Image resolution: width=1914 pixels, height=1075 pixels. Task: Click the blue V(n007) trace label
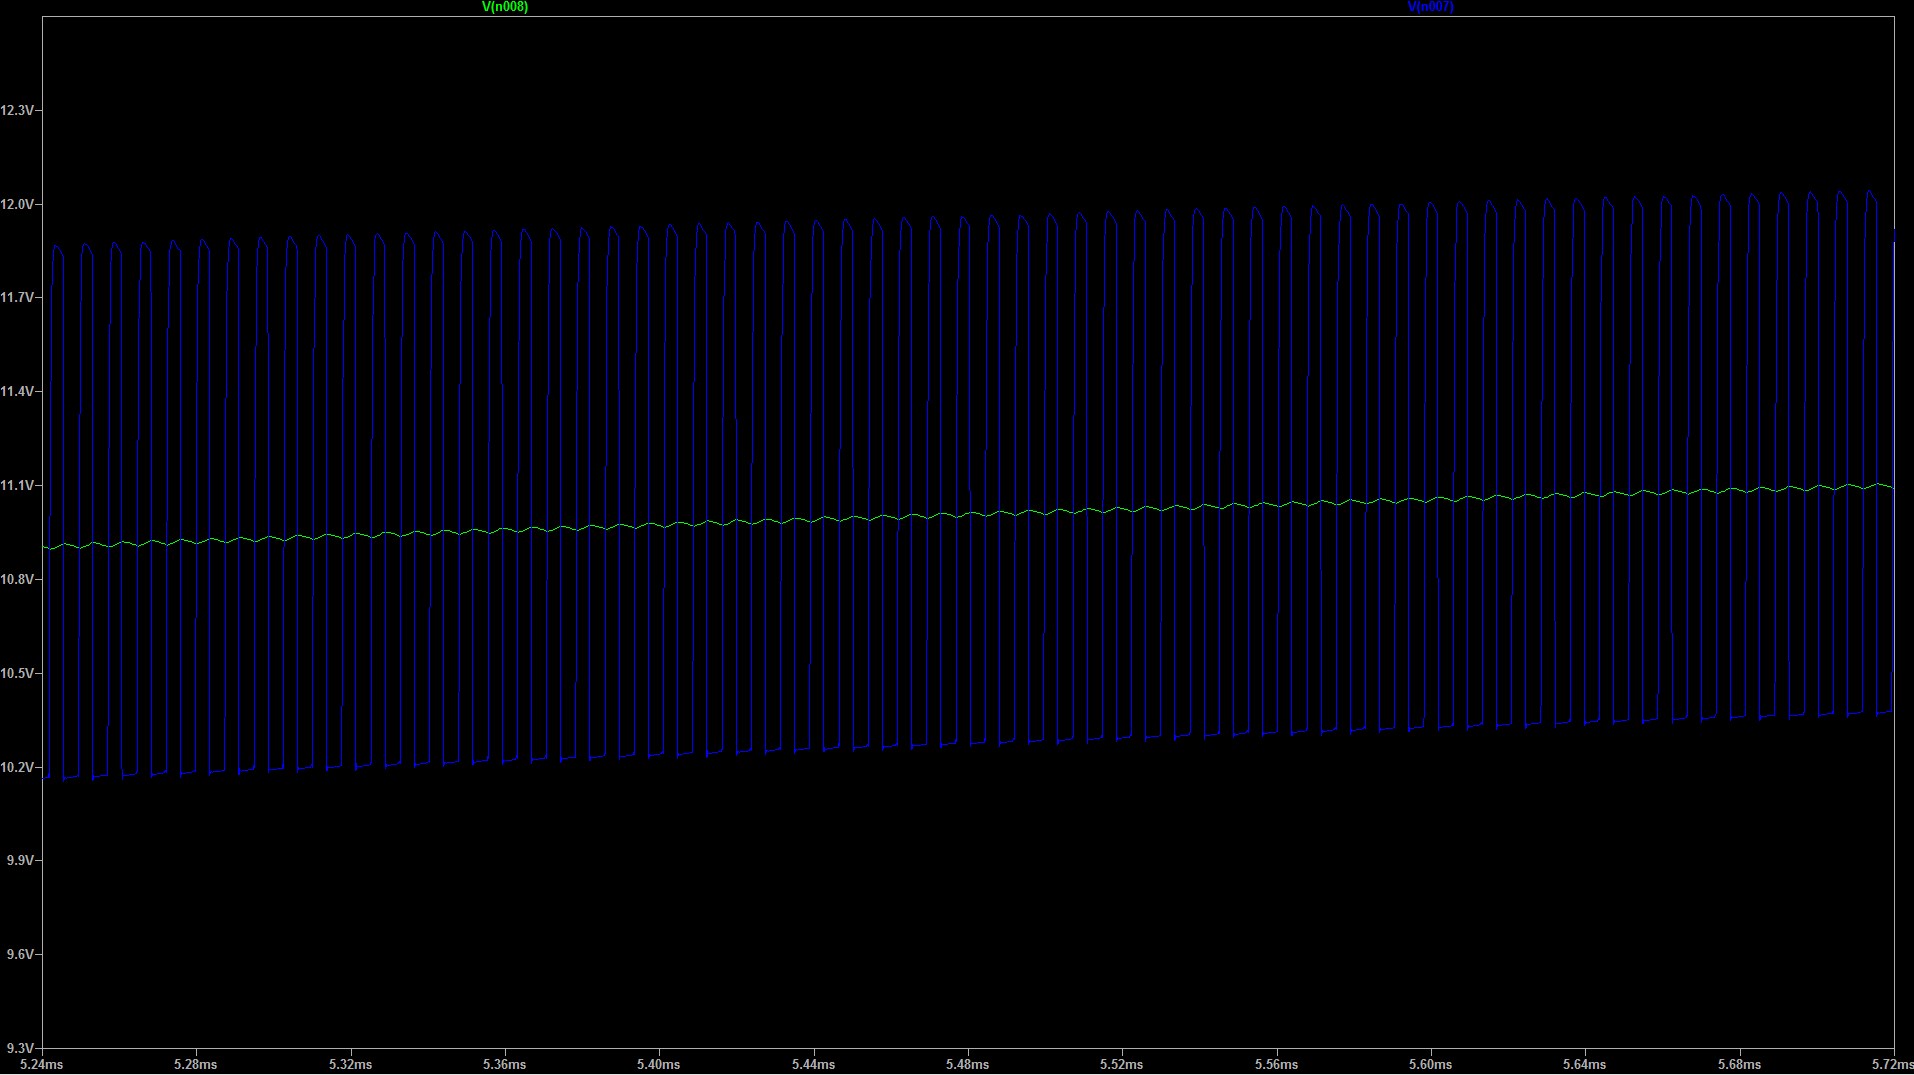pyautogui.click(x=1430, y=7)
